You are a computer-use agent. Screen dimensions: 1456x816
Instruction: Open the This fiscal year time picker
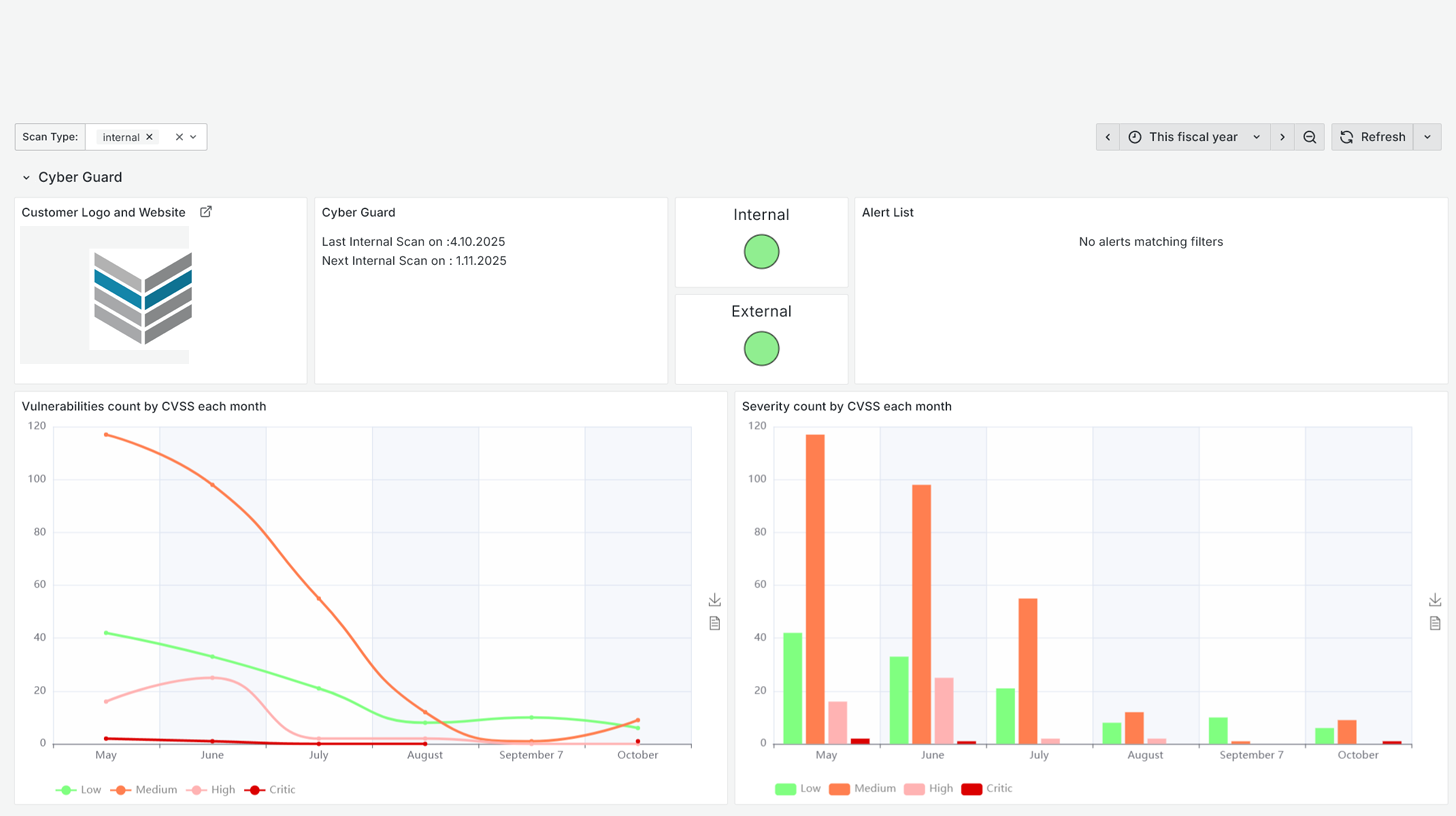(1195, 137)
